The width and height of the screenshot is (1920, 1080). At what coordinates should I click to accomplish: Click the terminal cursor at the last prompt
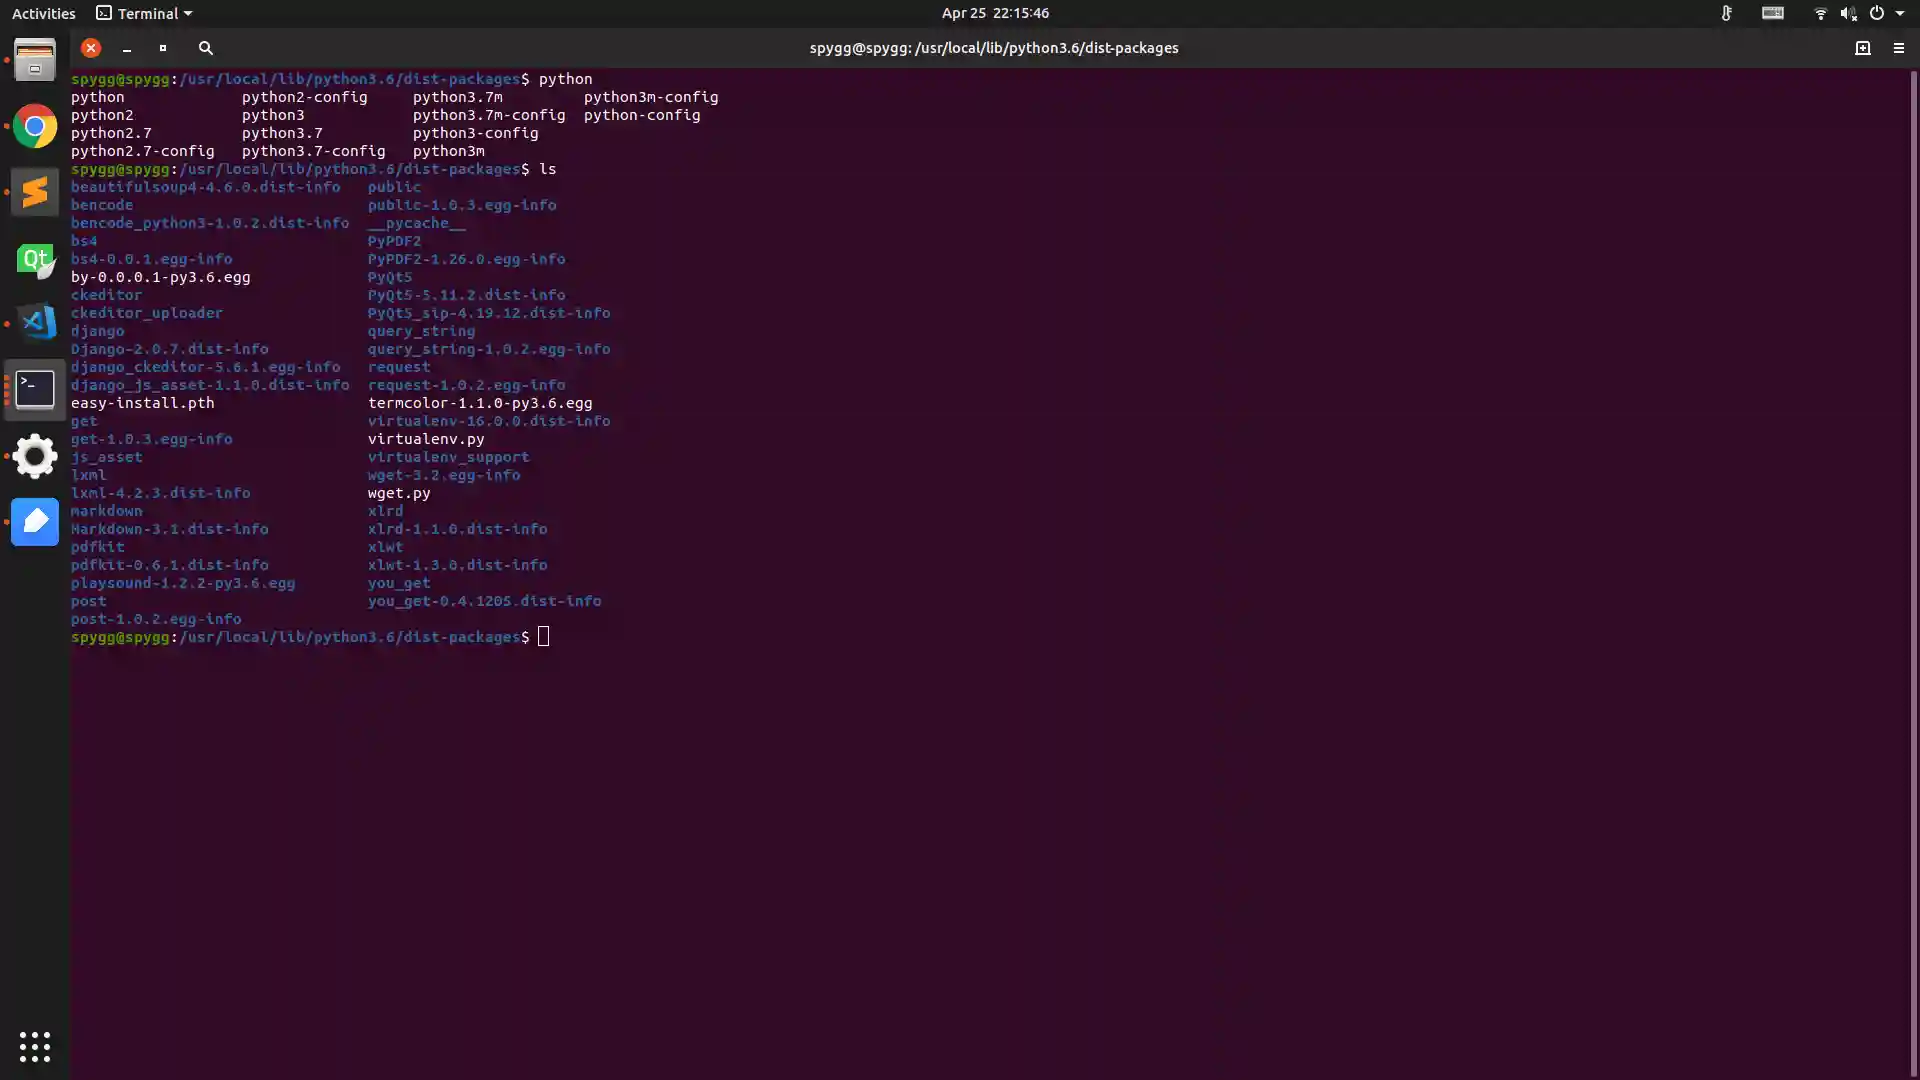point(543,637)
